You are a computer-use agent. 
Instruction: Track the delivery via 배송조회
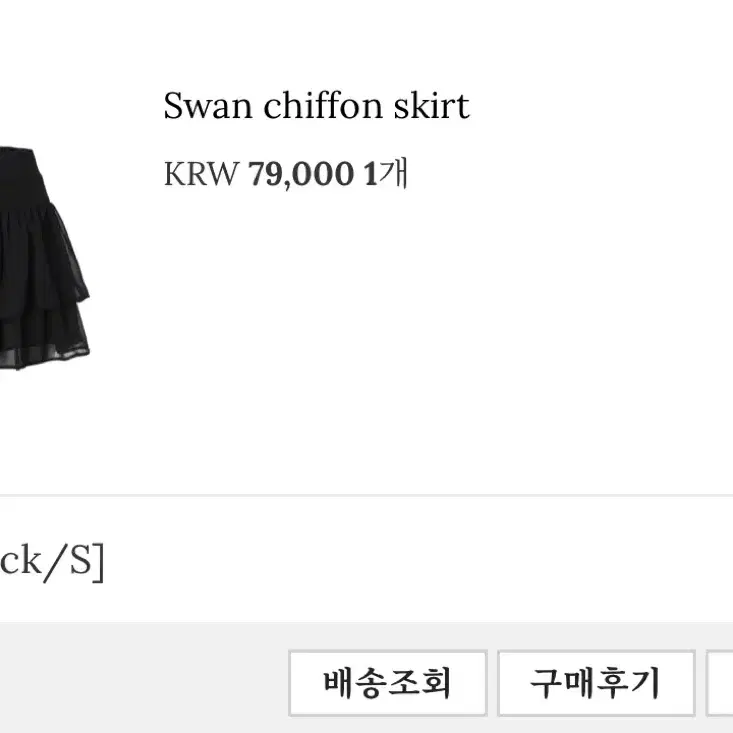click(388, 683)
